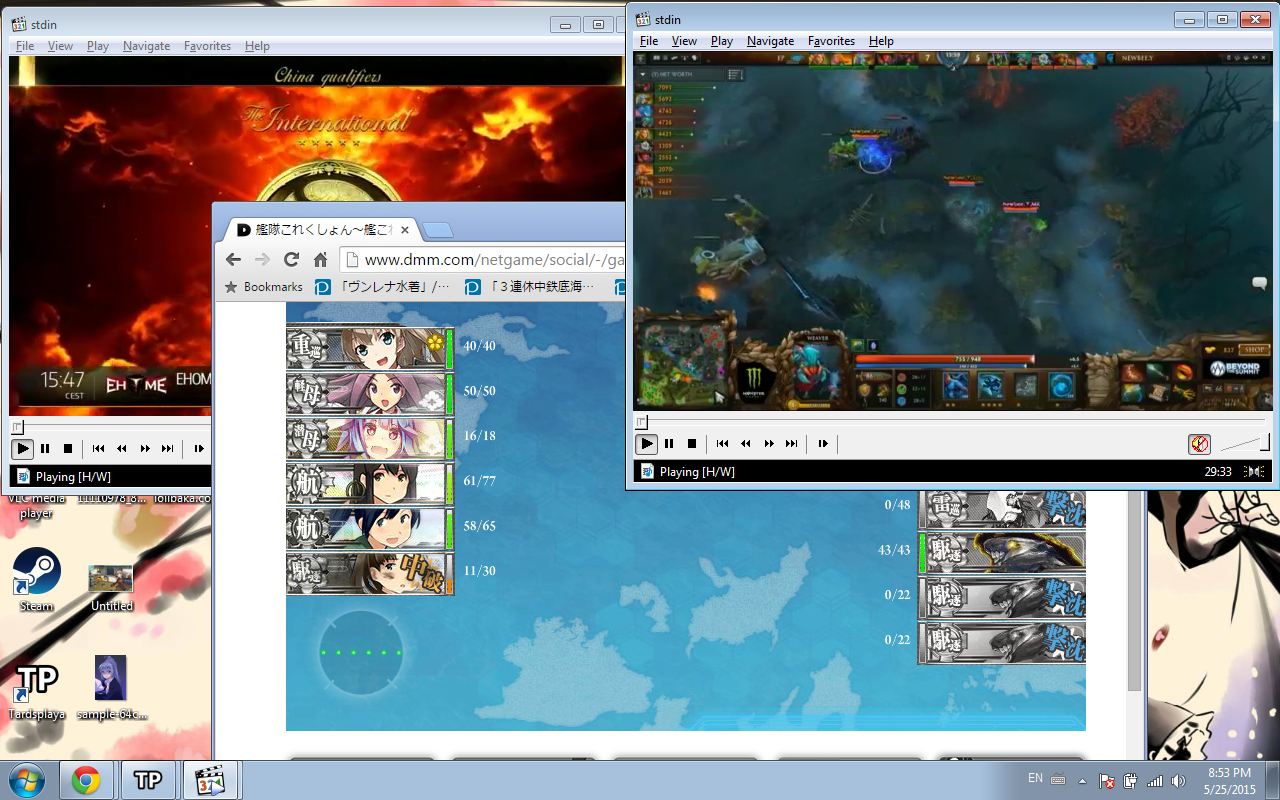
Task: Click the seek bar in left stdin player
Action: (111, 427)
